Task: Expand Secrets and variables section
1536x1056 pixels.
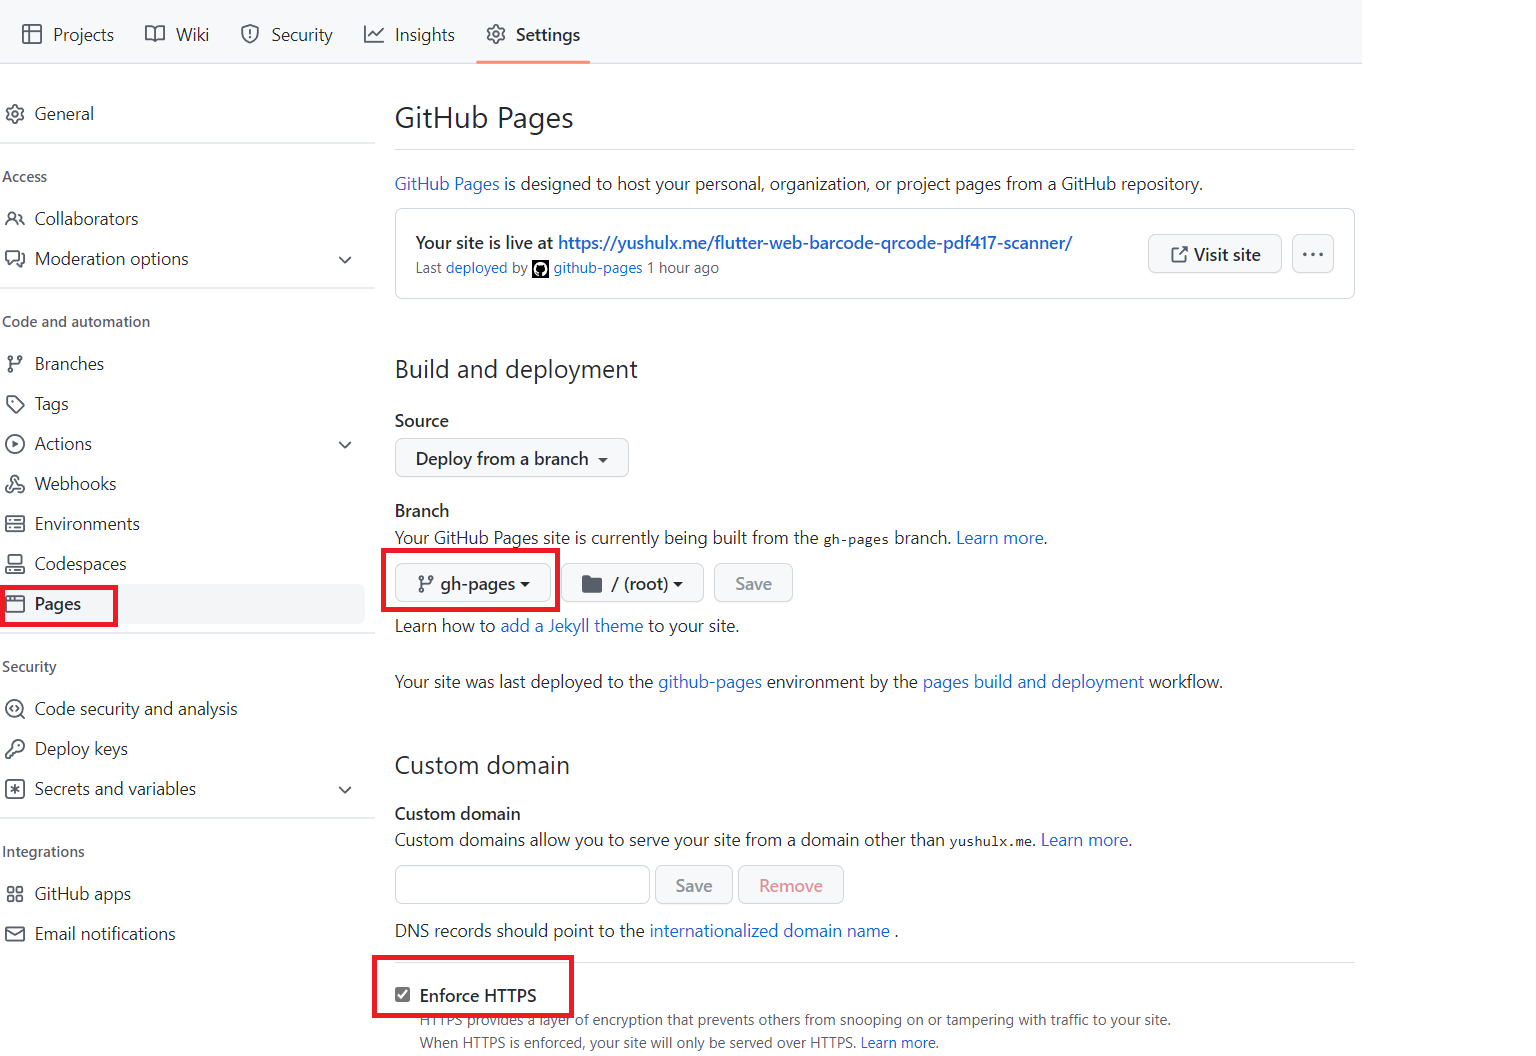Action: [x=345, y=790]
